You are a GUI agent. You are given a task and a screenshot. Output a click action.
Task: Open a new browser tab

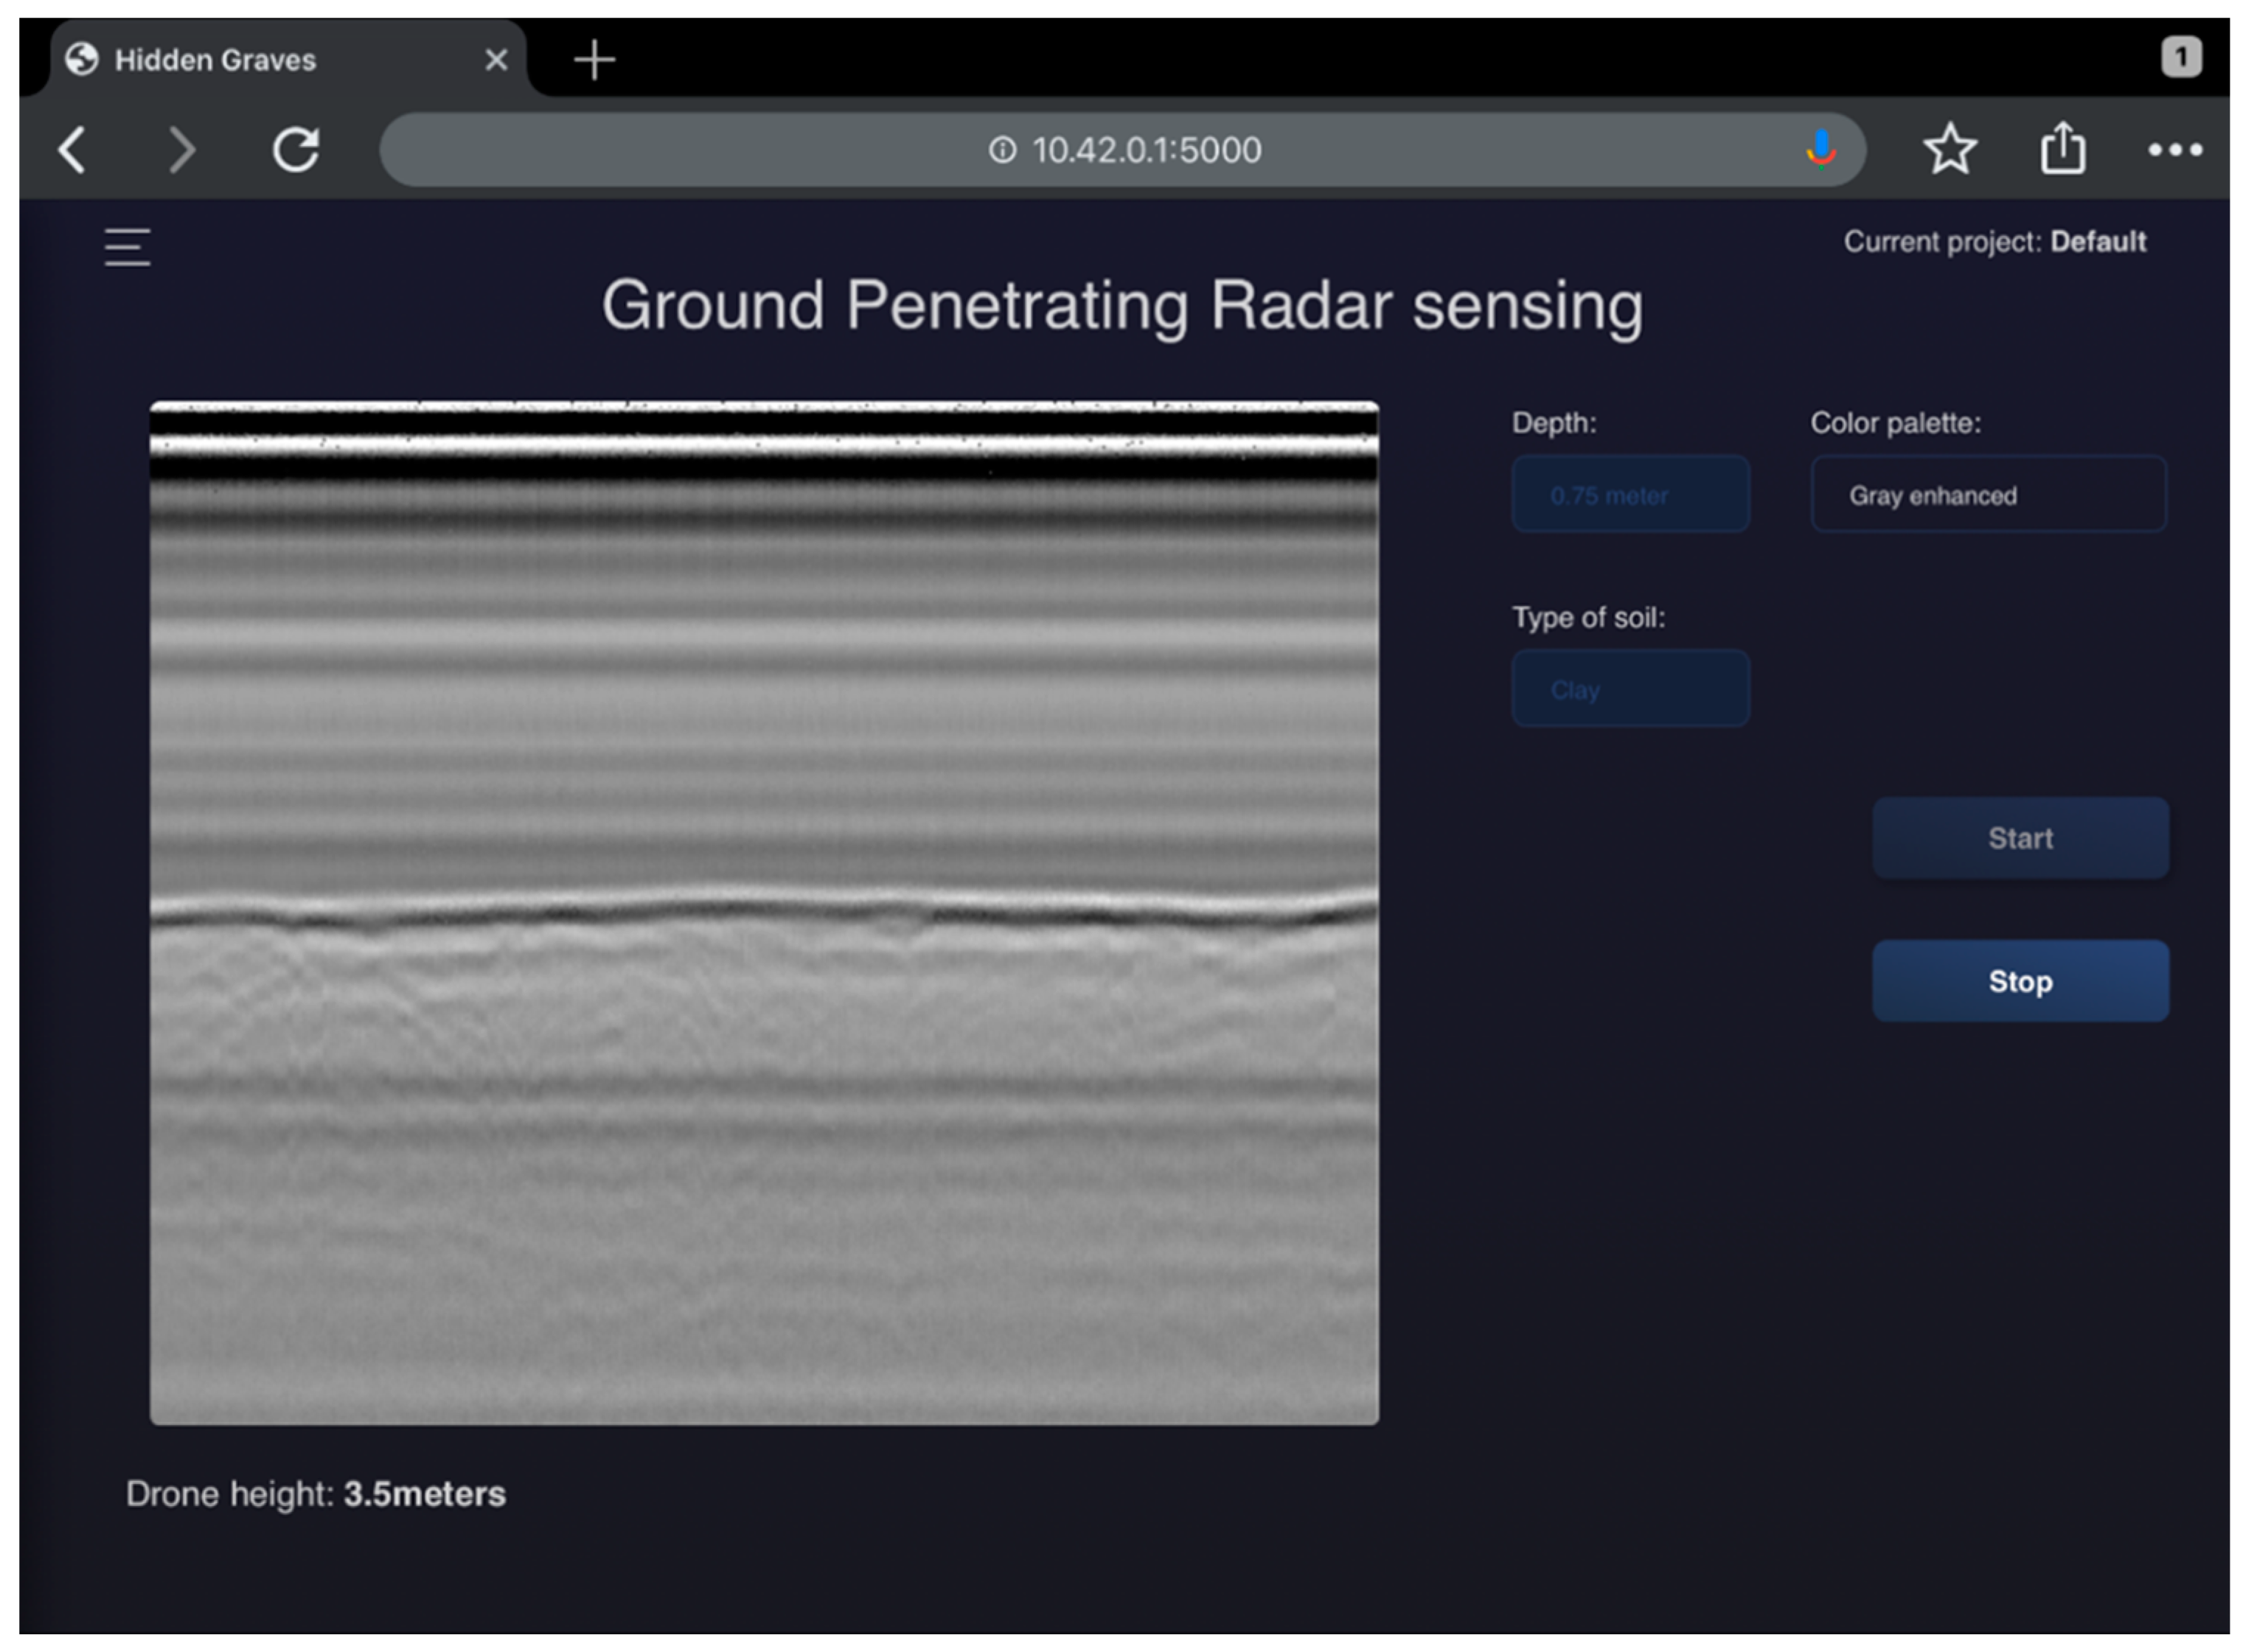[x=595, y=60]
